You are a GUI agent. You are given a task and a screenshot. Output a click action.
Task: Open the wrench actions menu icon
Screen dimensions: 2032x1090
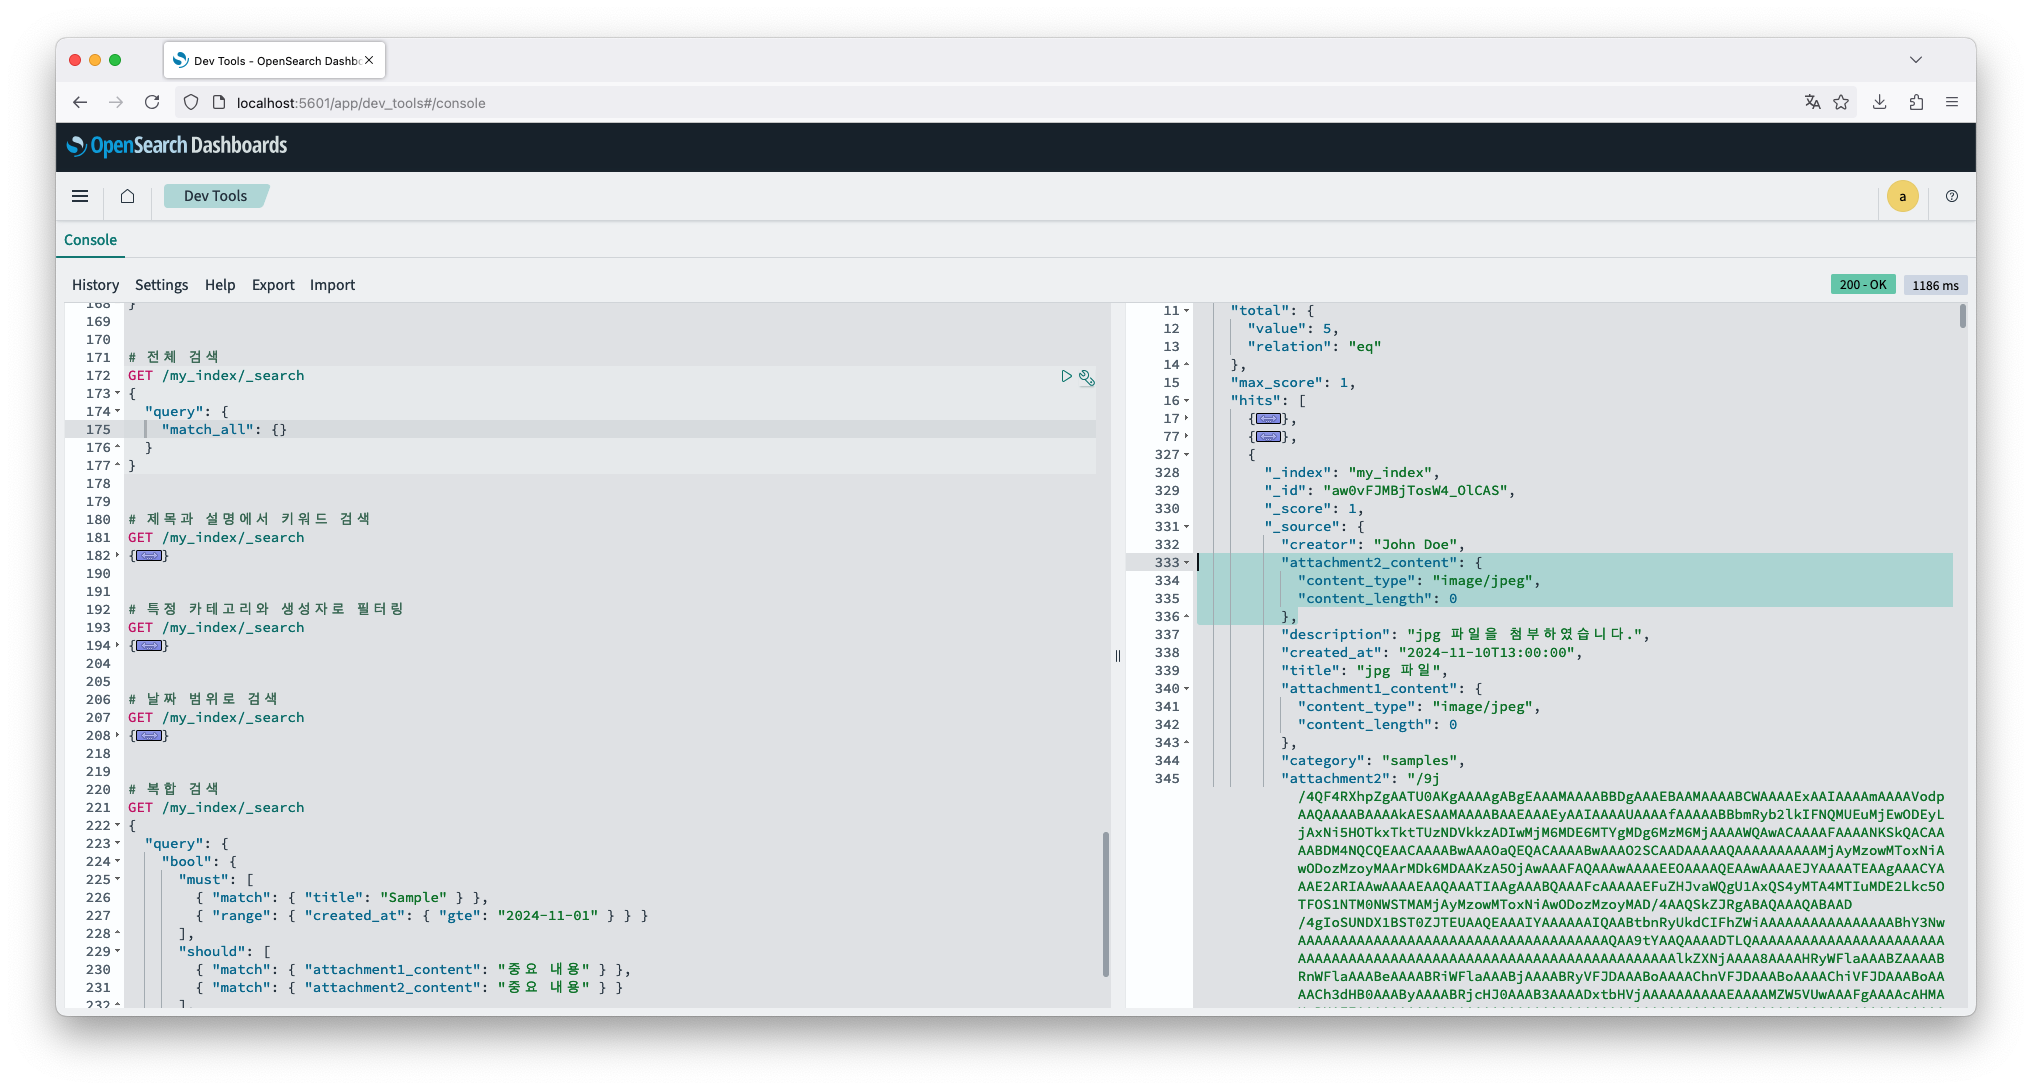(x=1087, y=378)
